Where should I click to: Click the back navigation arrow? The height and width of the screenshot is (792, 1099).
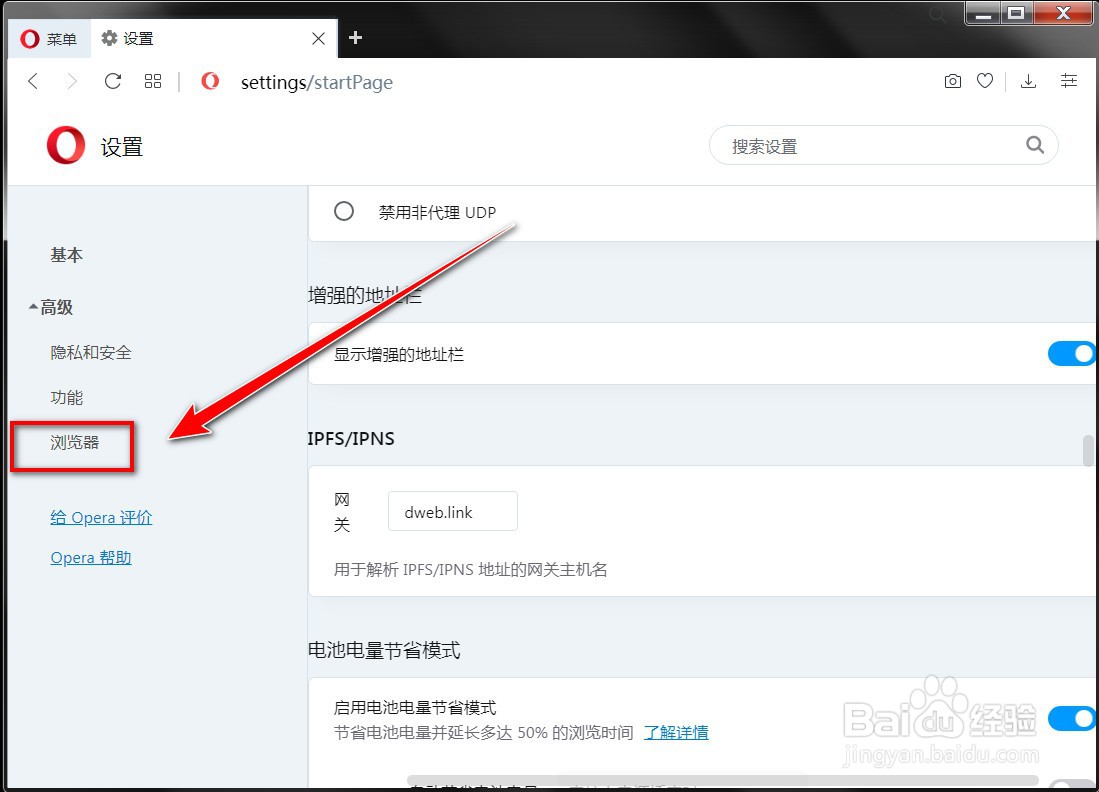click(32, 81)
